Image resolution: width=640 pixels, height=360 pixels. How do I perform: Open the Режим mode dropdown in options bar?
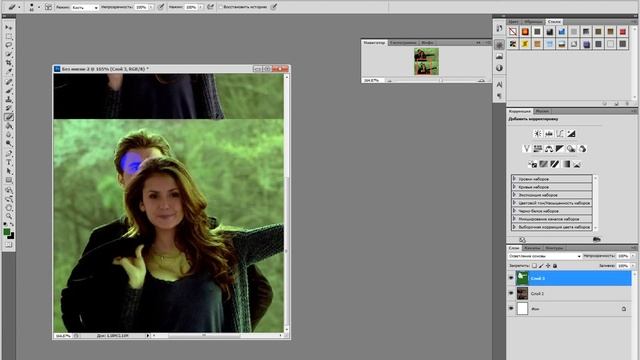pyautogui.click(x=85, y=7)
